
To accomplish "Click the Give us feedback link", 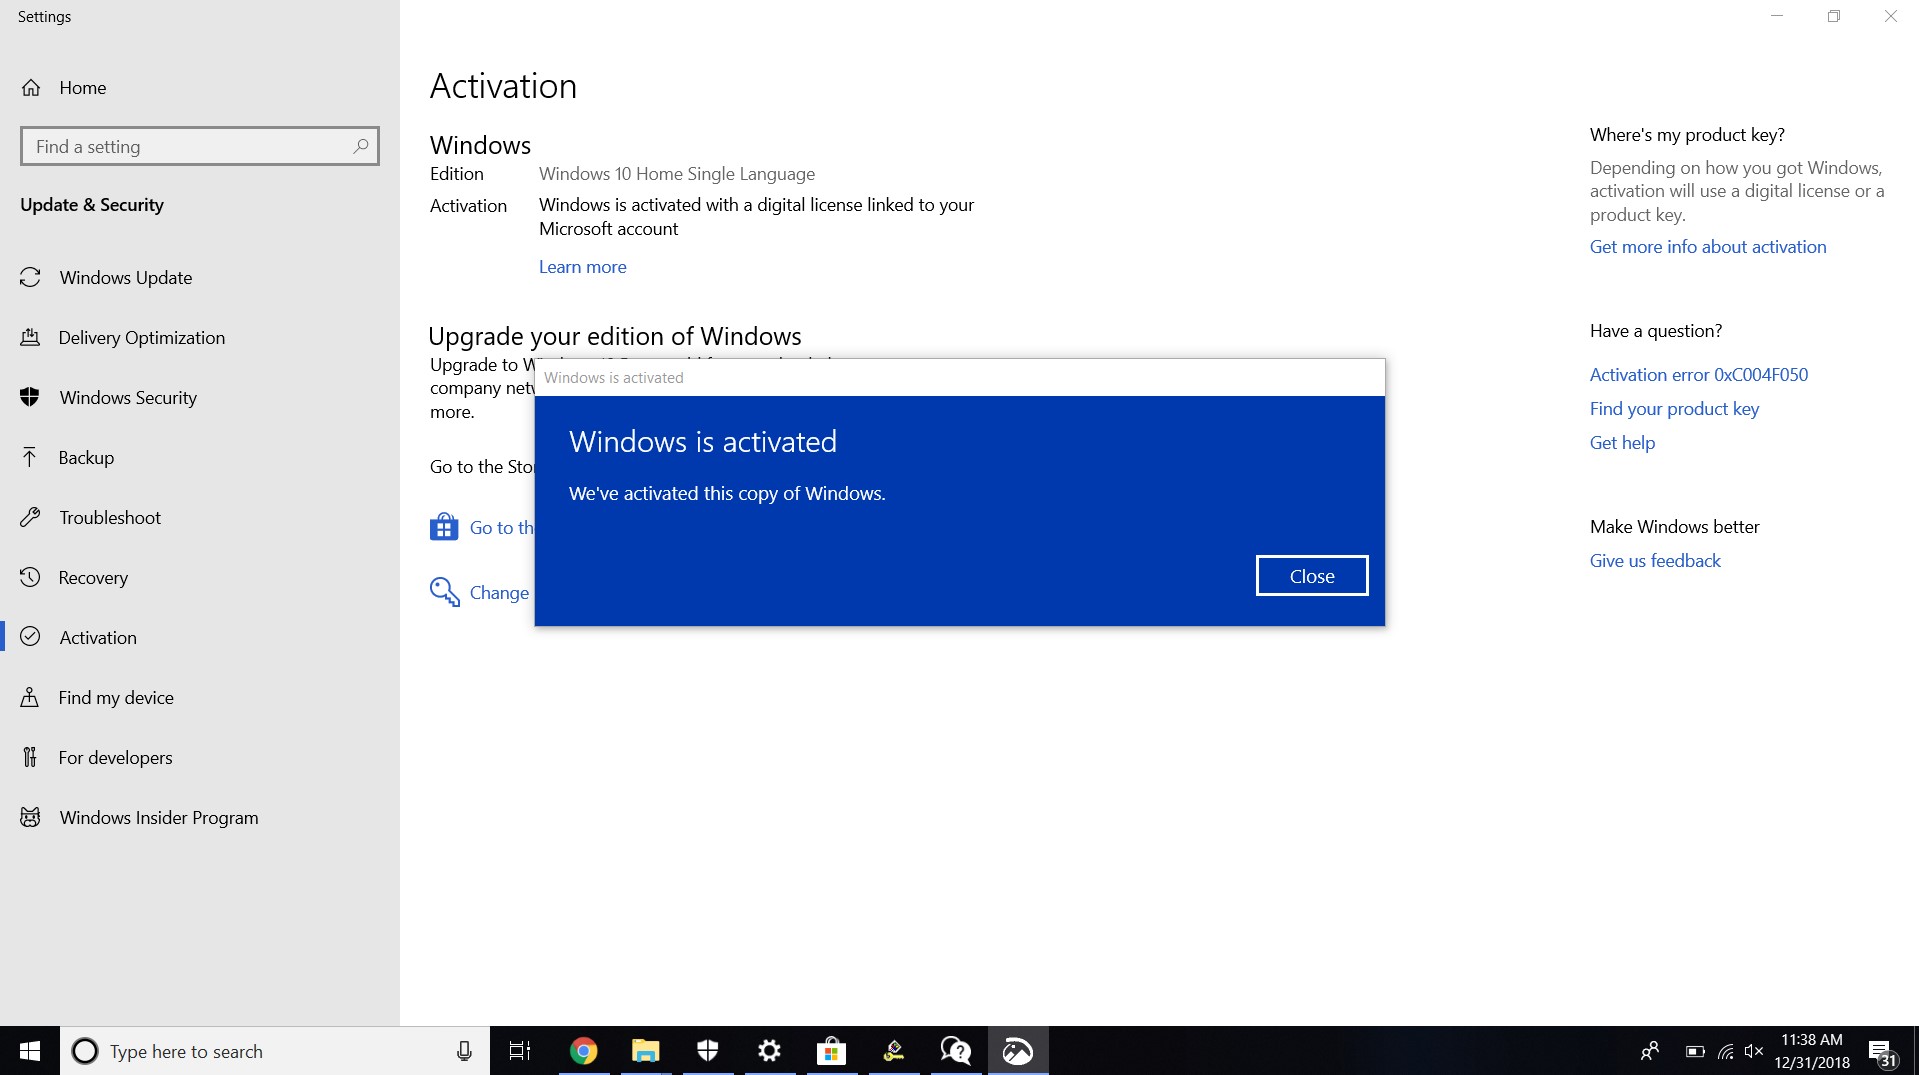I will (1655, 561).
